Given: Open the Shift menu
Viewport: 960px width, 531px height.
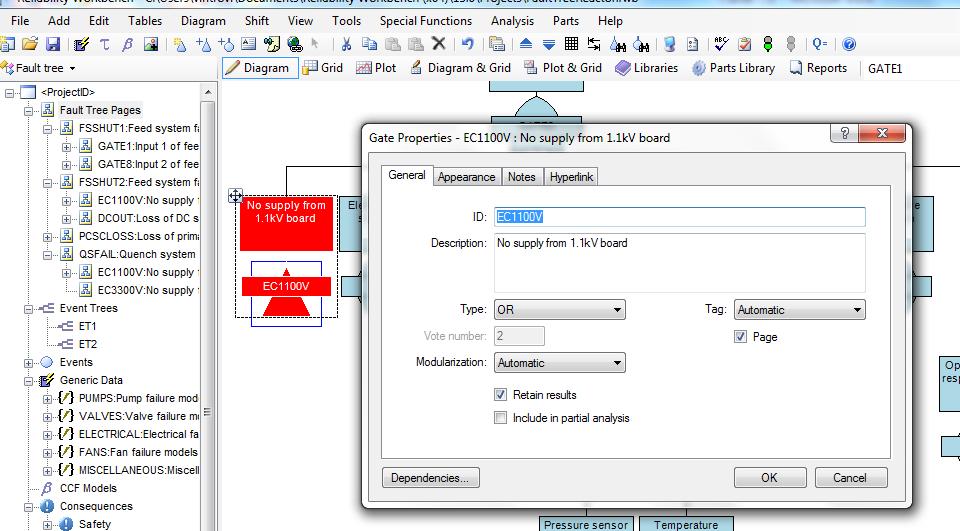Looking at the screenshot, I should coord(257,21).
